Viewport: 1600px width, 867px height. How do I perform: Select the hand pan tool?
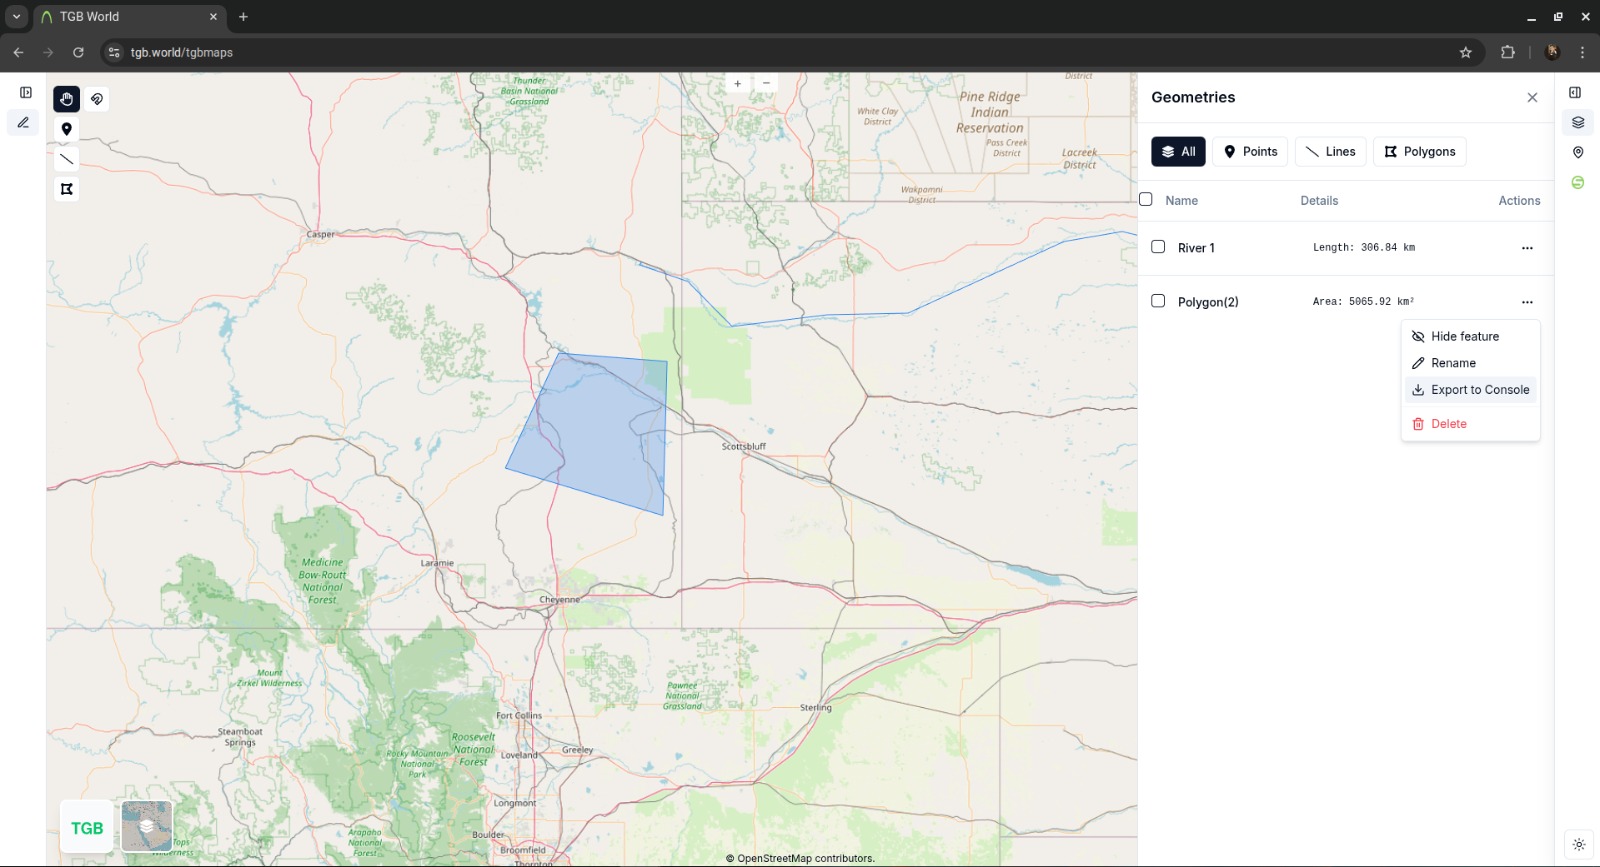[66, 99]
